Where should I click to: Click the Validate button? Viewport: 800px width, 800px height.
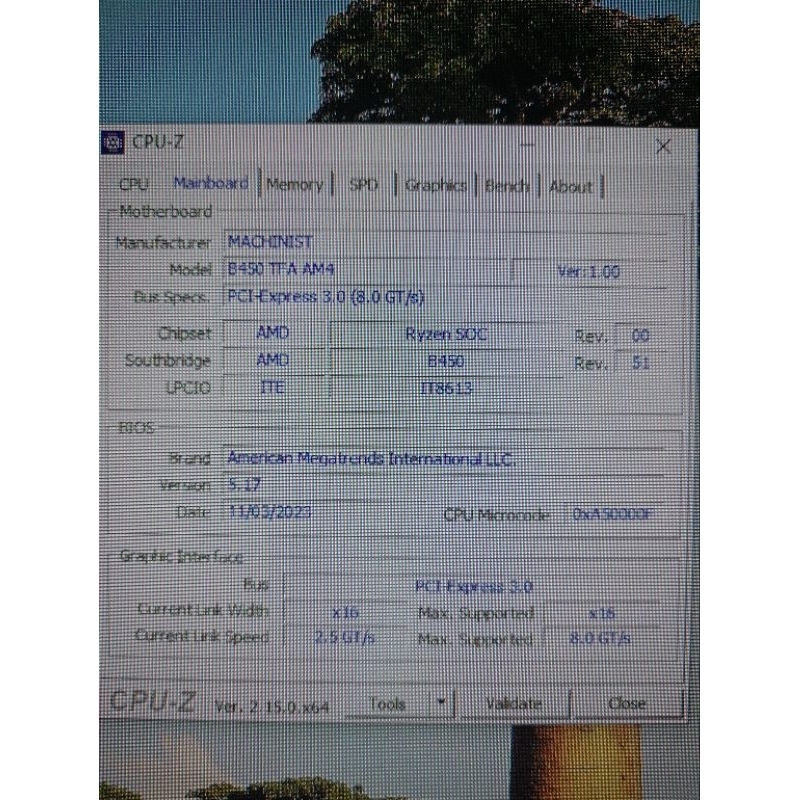pos(514,704)
